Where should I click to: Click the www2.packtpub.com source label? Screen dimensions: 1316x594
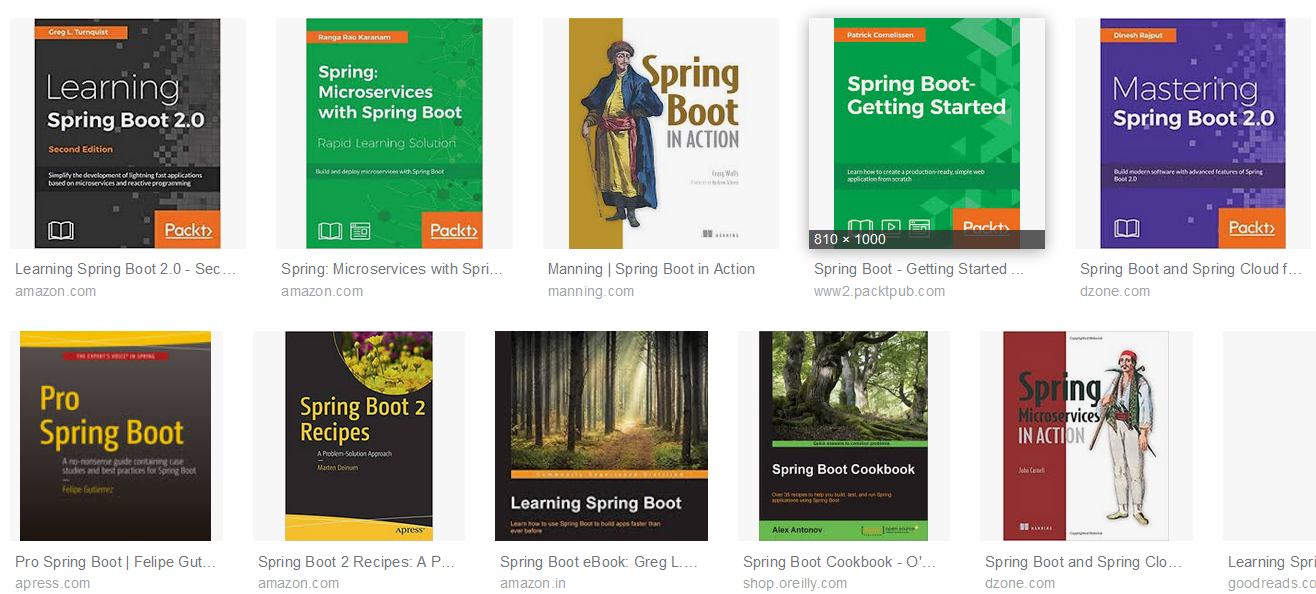coord(879,291)
